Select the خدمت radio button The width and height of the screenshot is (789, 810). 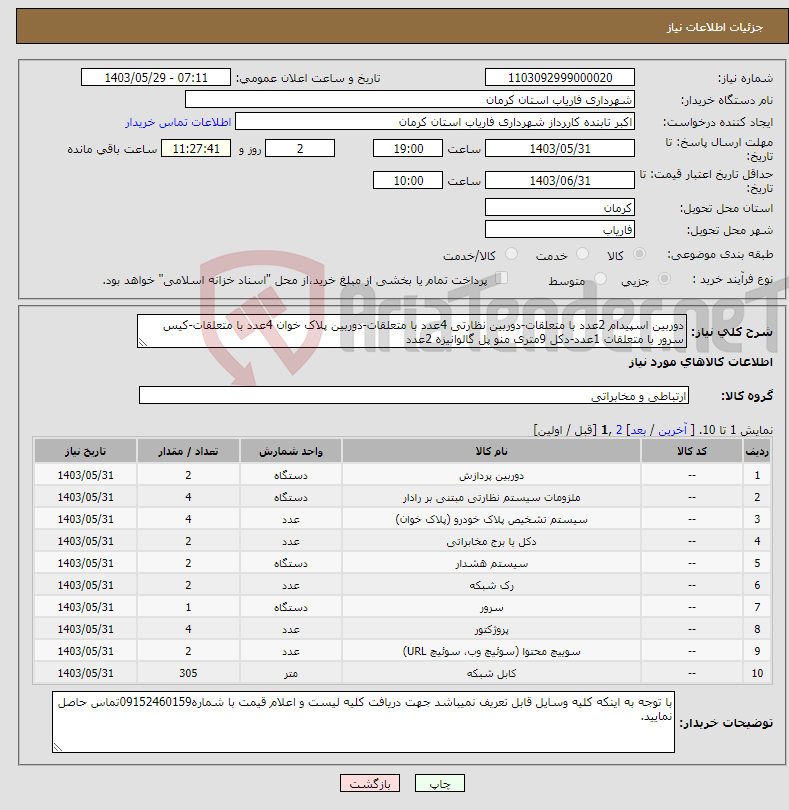pos(582,254)
